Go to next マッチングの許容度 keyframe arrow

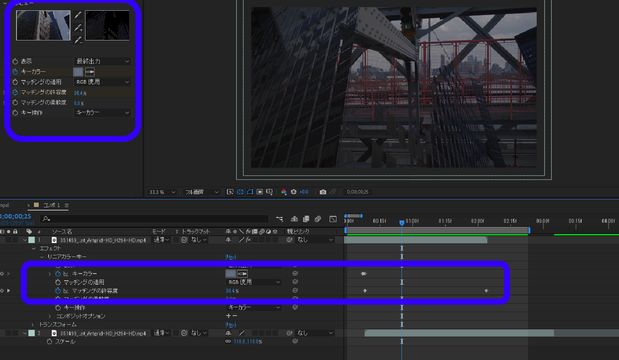8,291
